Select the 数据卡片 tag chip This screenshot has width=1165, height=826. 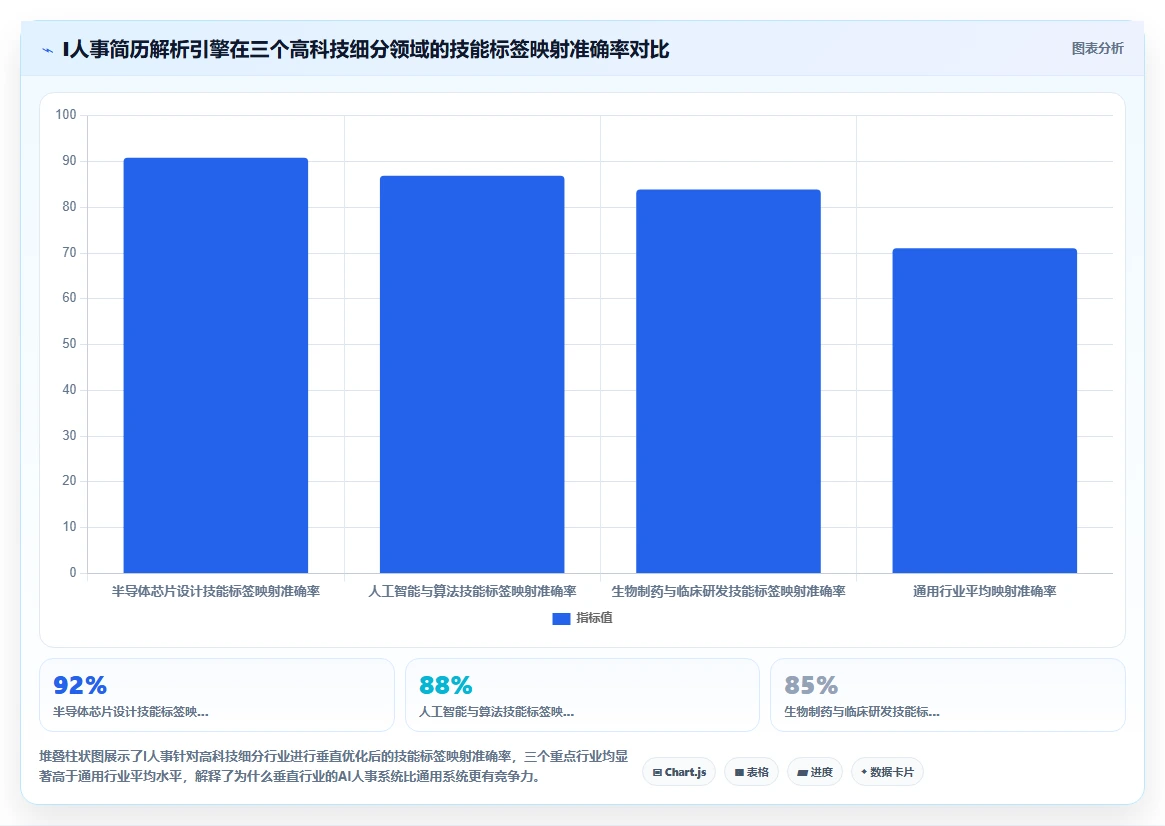coord(887,772)
